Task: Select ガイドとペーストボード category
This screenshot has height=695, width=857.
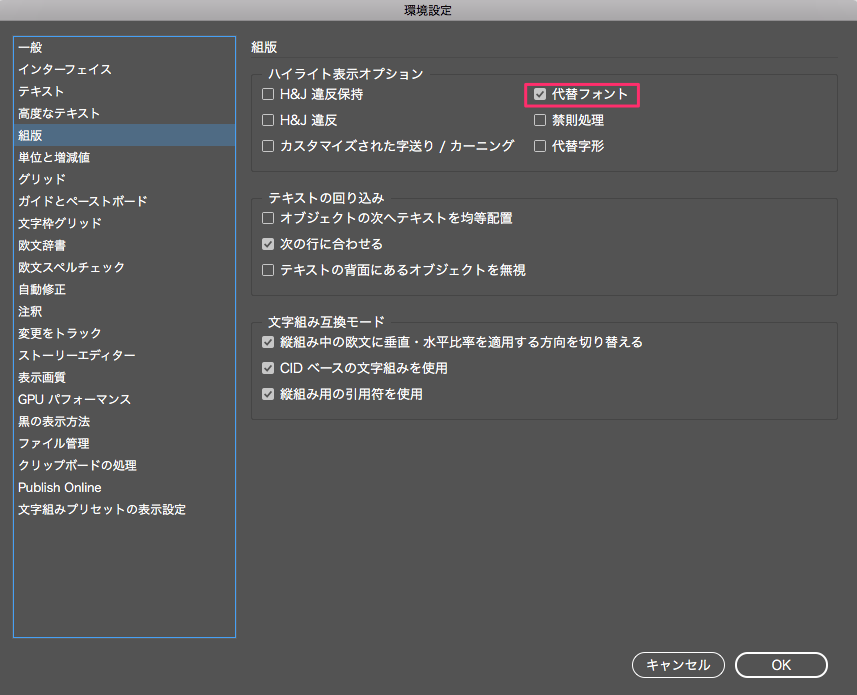Action: 125,201
